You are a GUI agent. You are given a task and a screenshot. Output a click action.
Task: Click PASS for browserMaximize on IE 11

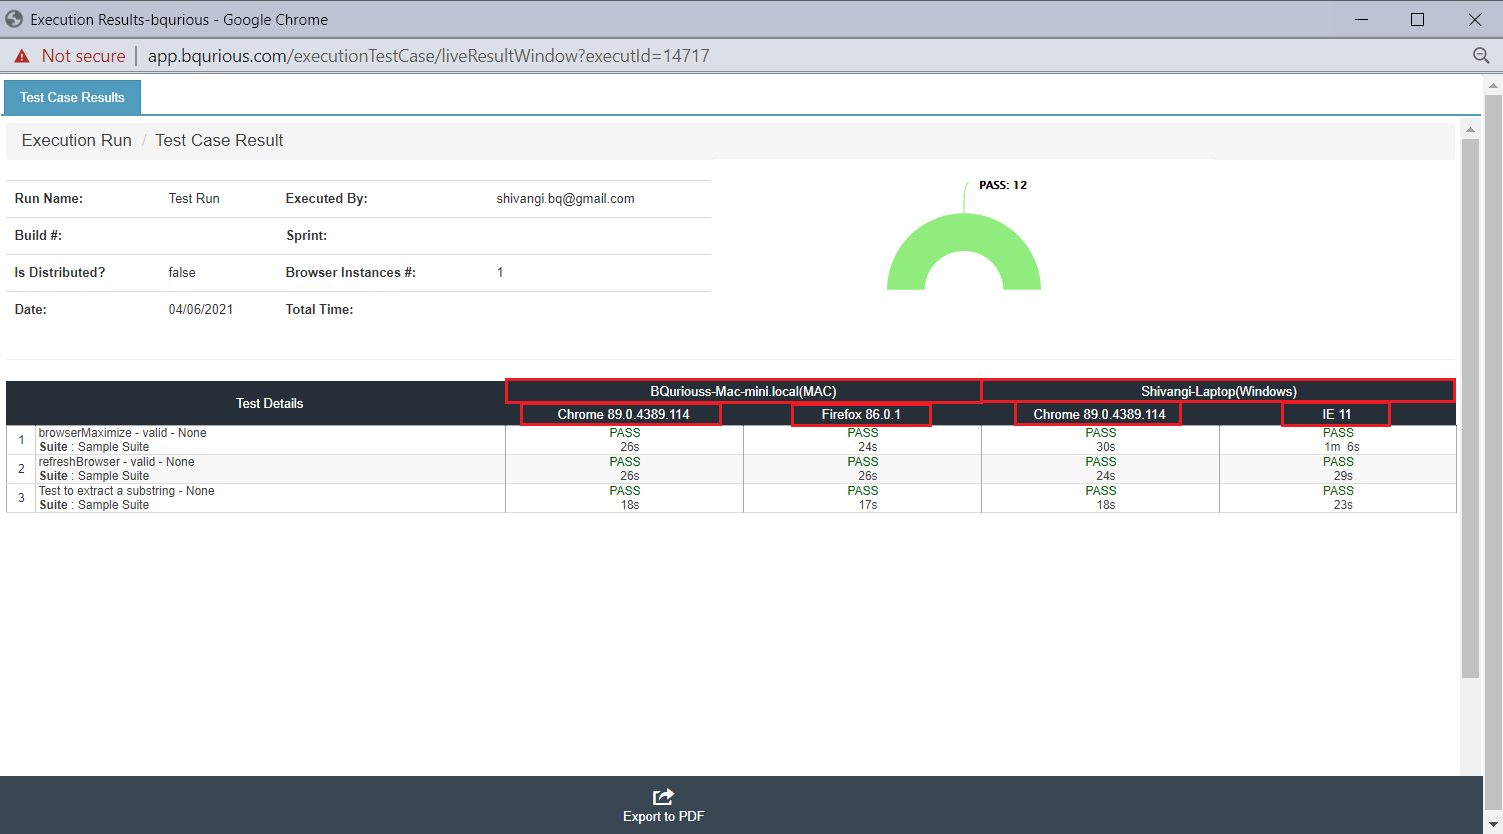(x=1338, y=433)
